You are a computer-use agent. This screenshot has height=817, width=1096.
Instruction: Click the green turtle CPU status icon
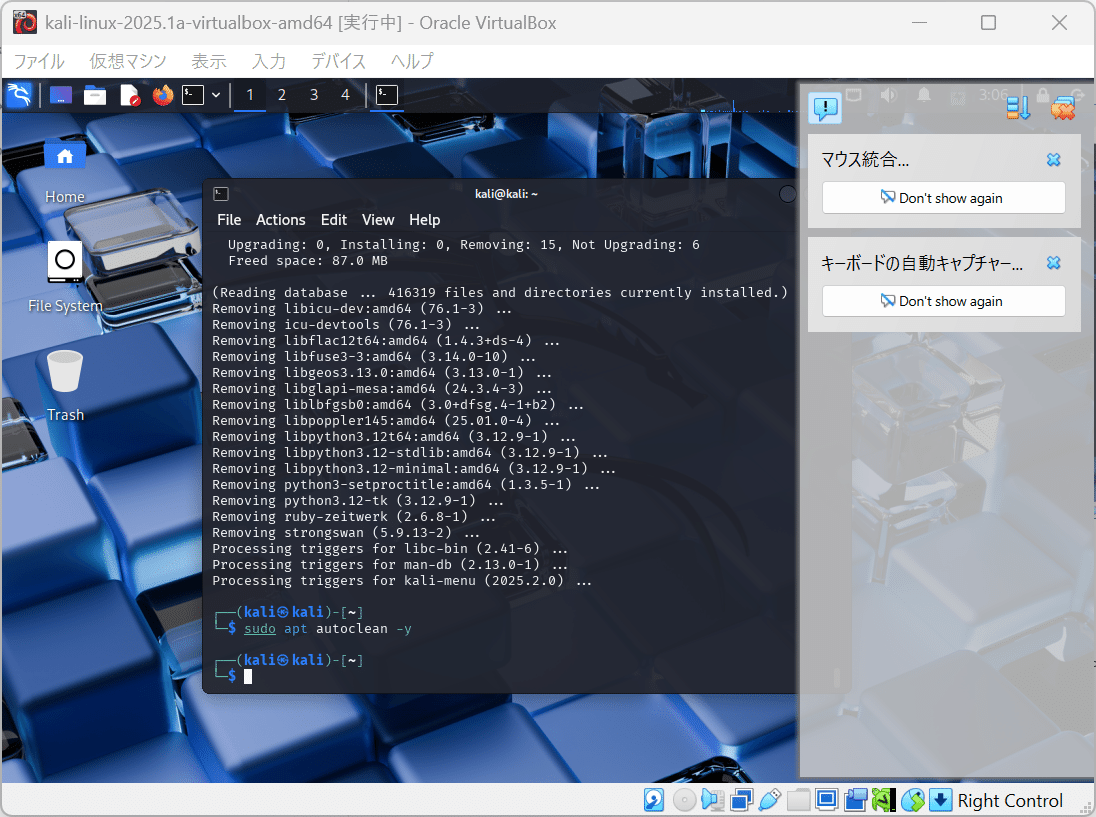pos(884,800)
